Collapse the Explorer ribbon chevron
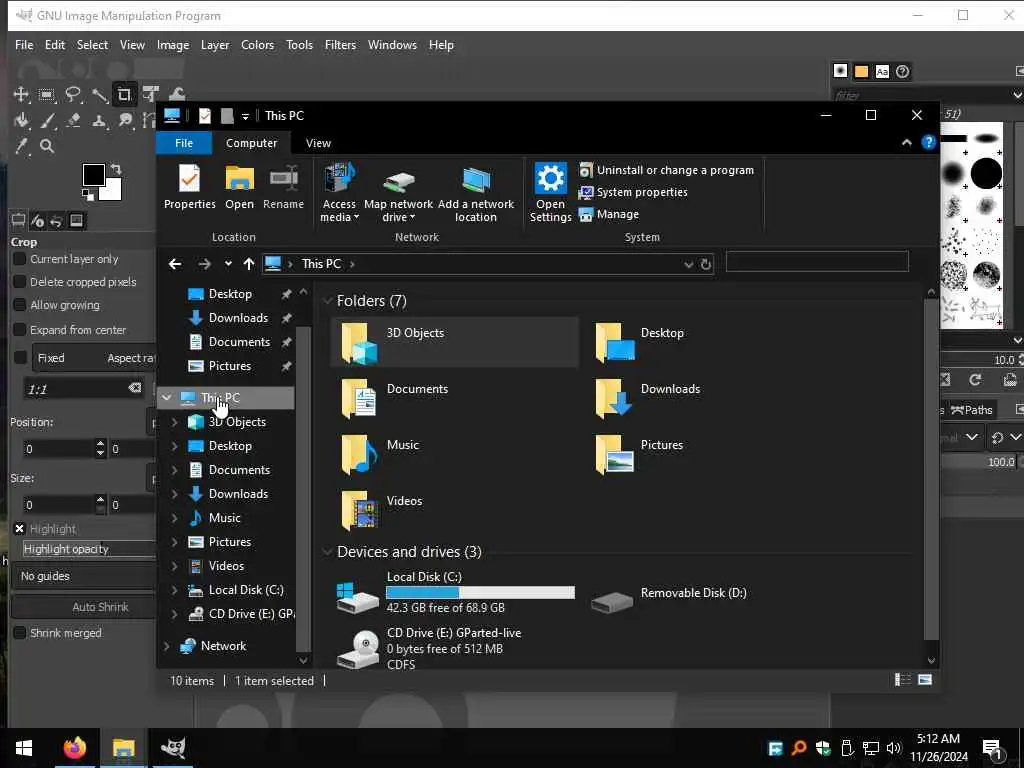The image size is (1024, 768). coord(906,142)
